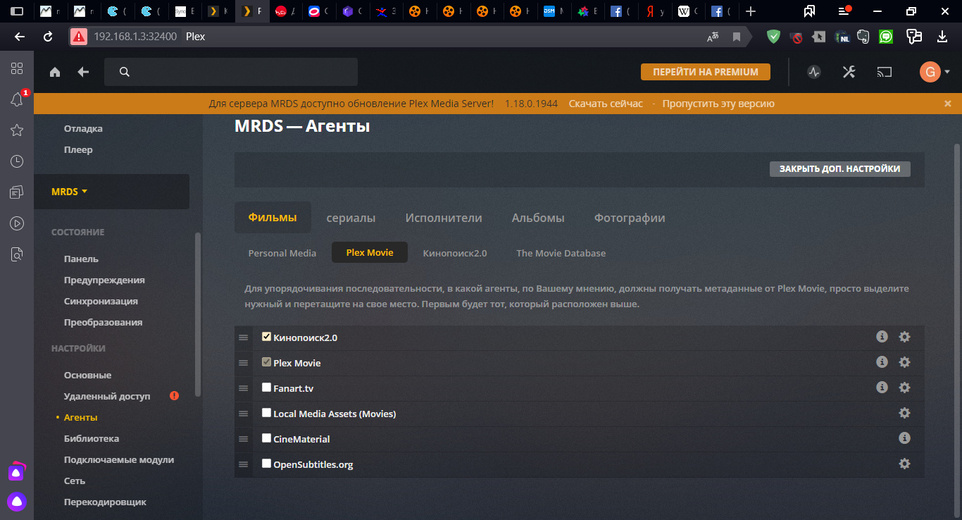This screenshot has height=520, width=962.
Task: Open the activity monitor icon
Action: [814, 72]
